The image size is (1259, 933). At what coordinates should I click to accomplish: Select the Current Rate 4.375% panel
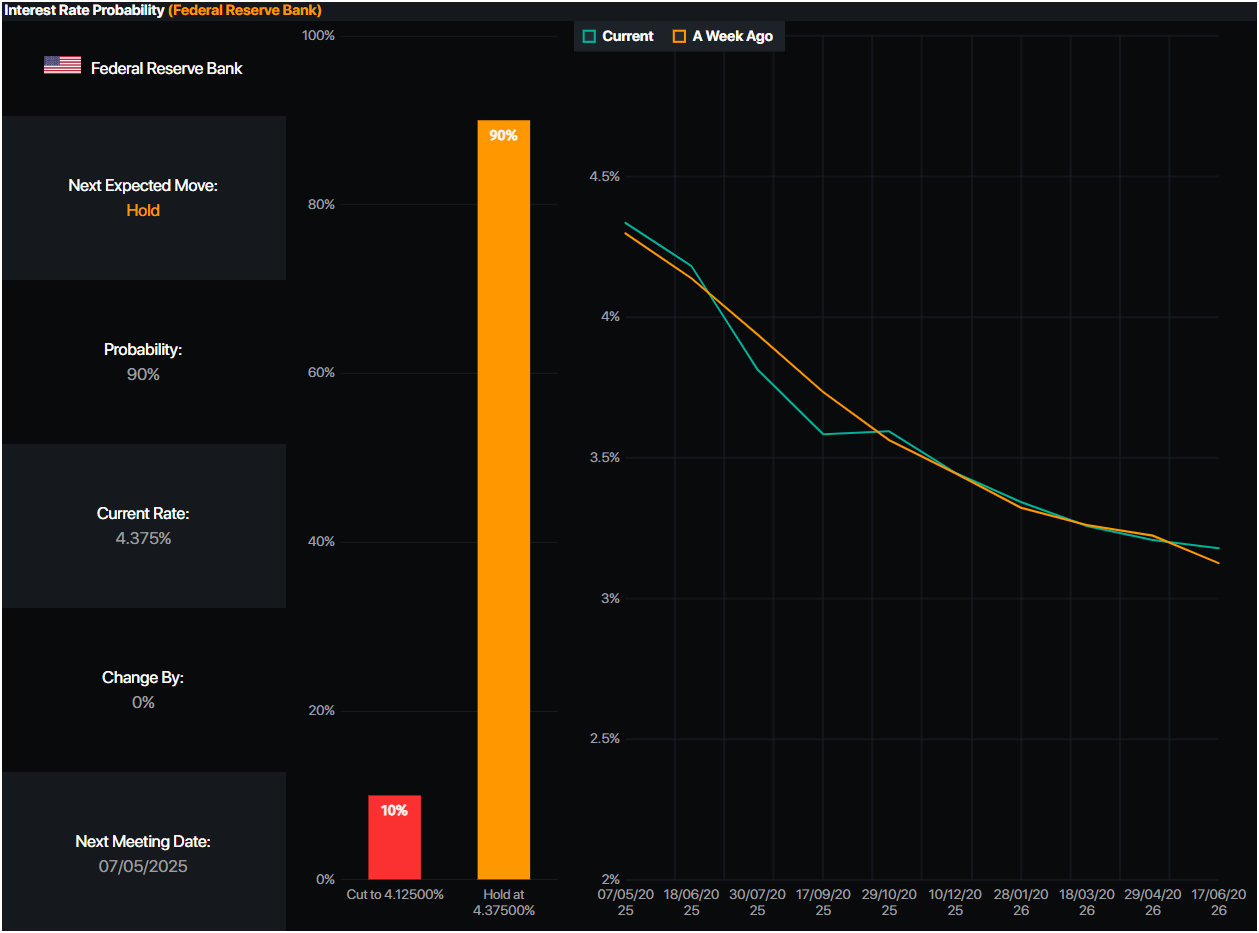point(143,526)
